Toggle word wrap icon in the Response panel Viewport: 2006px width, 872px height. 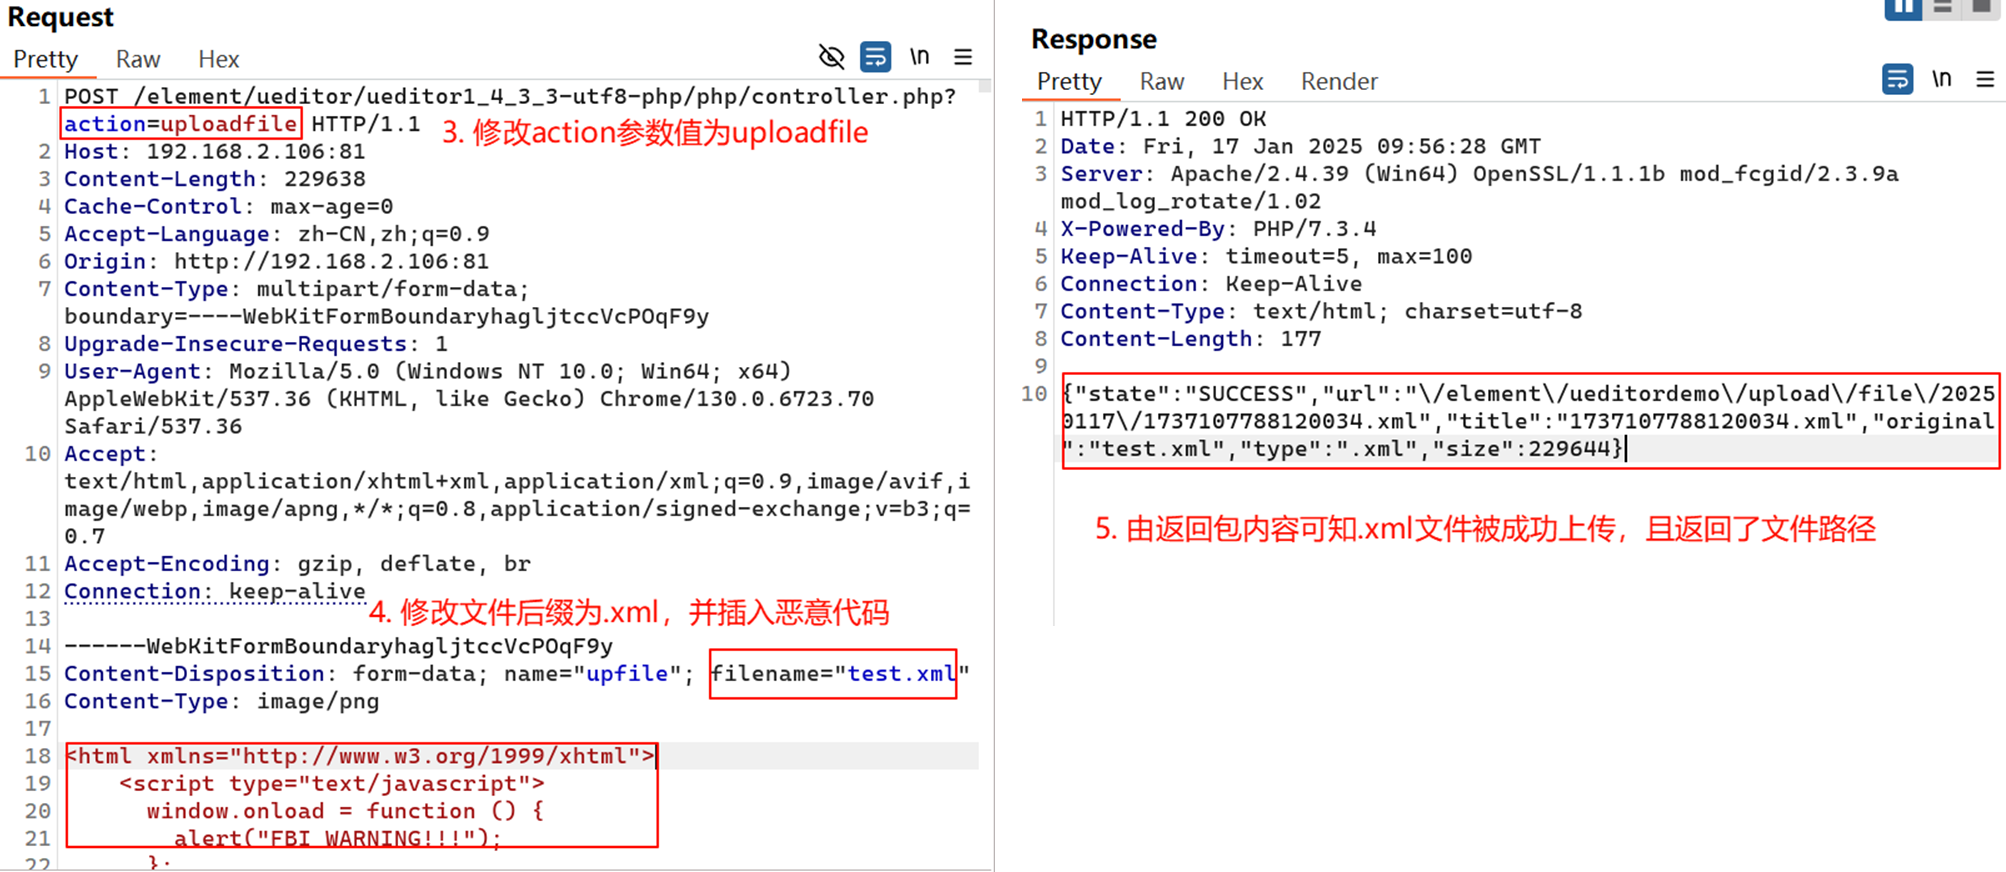point(1897,79)
